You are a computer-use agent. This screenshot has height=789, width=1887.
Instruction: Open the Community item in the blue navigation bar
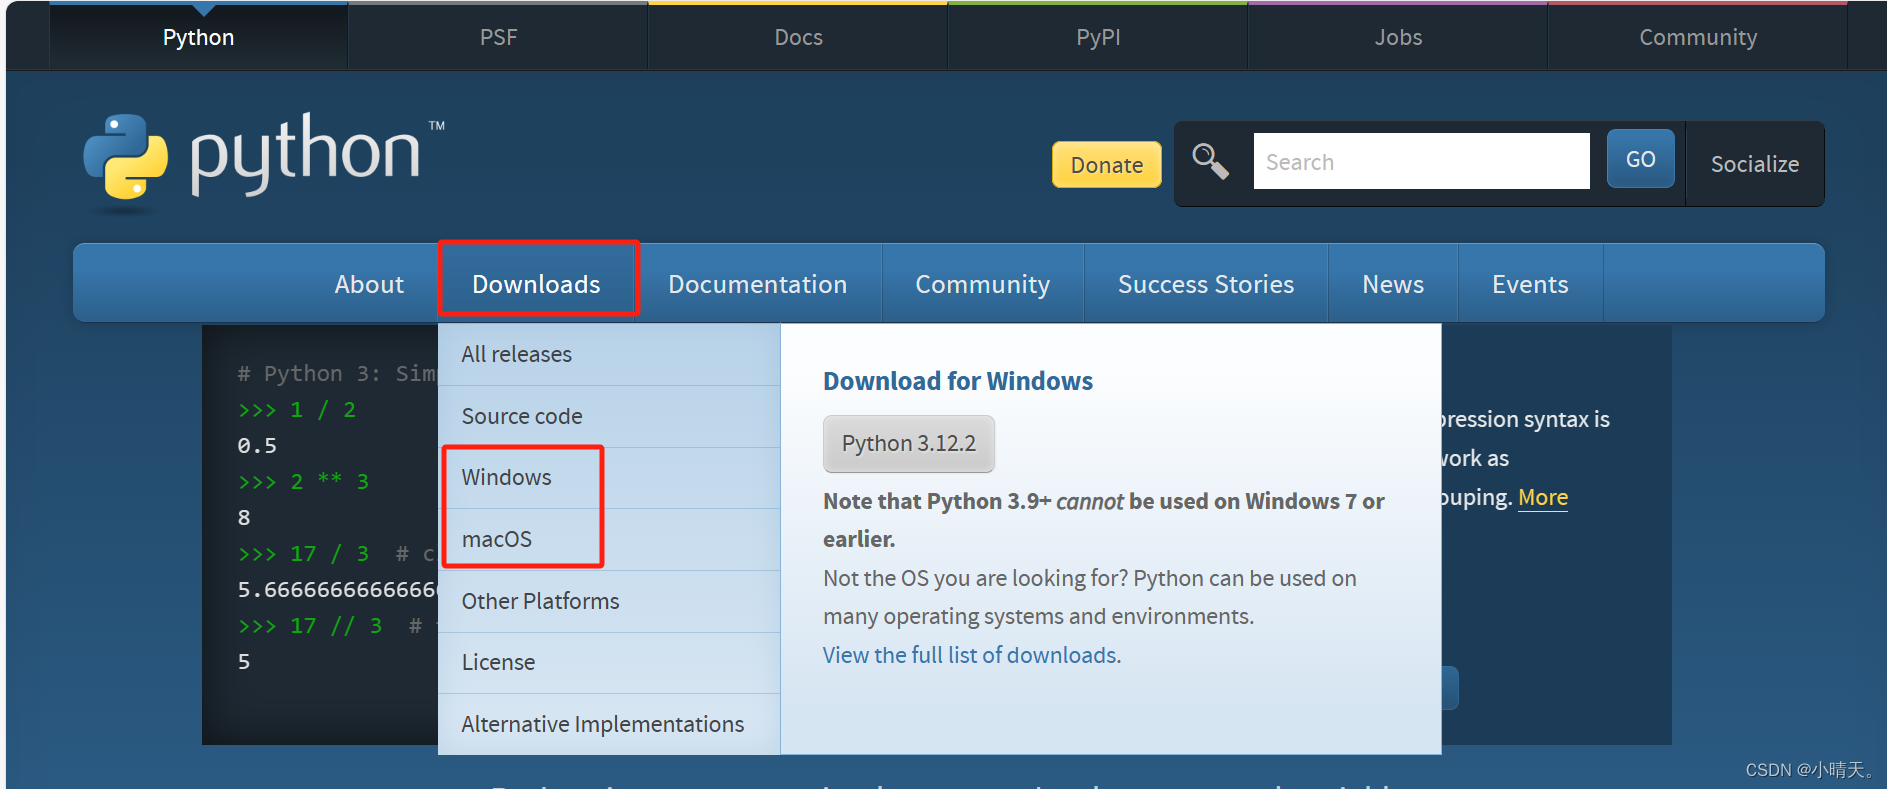click(983, 284)
